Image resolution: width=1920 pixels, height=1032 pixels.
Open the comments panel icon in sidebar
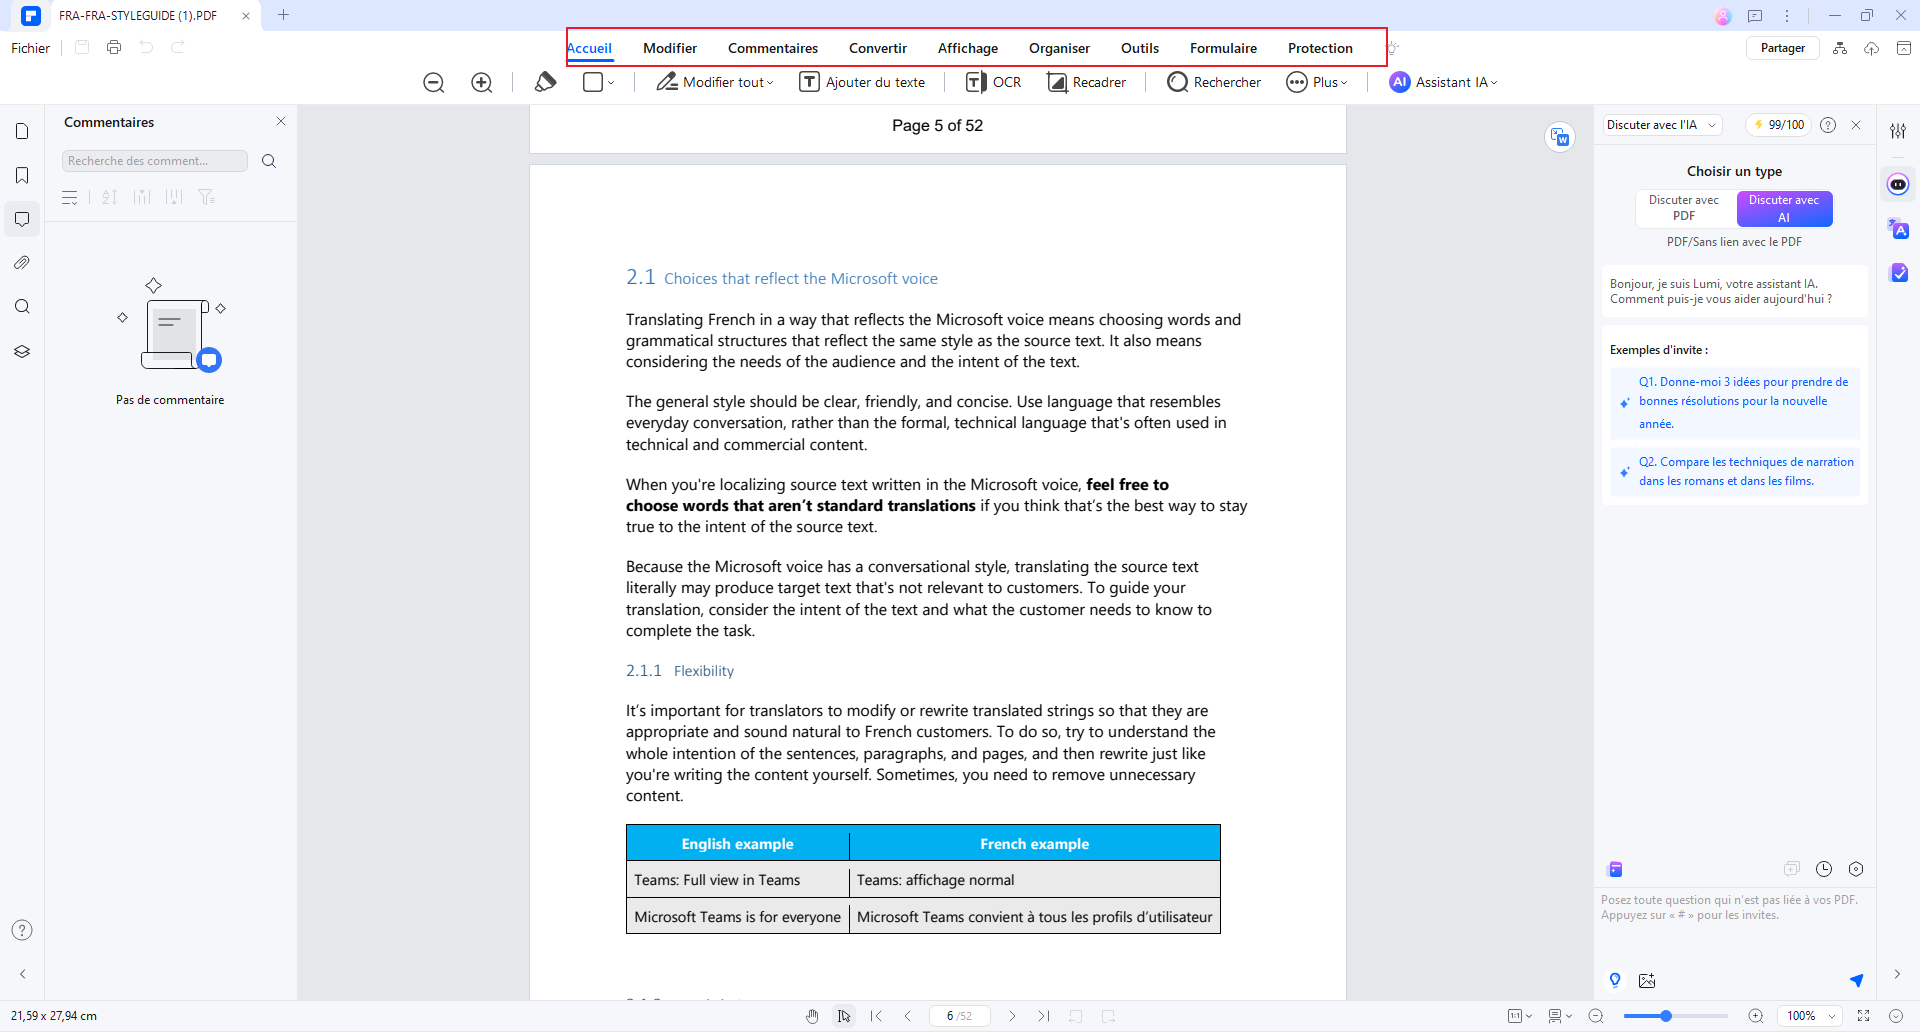click(22, 219)
